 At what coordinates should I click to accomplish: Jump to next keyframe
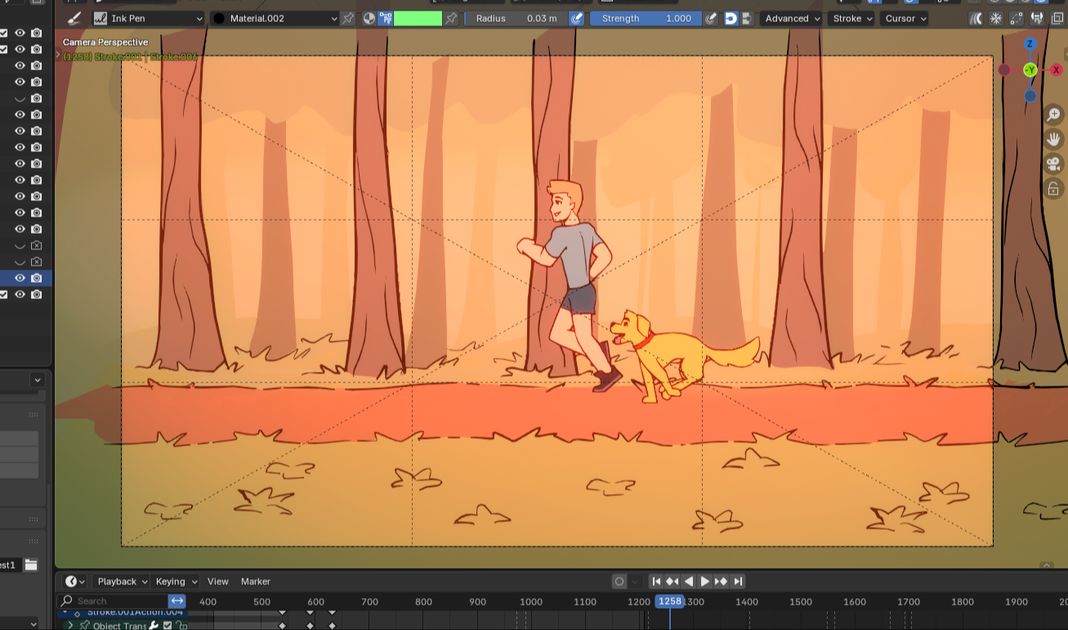[721, 581]
